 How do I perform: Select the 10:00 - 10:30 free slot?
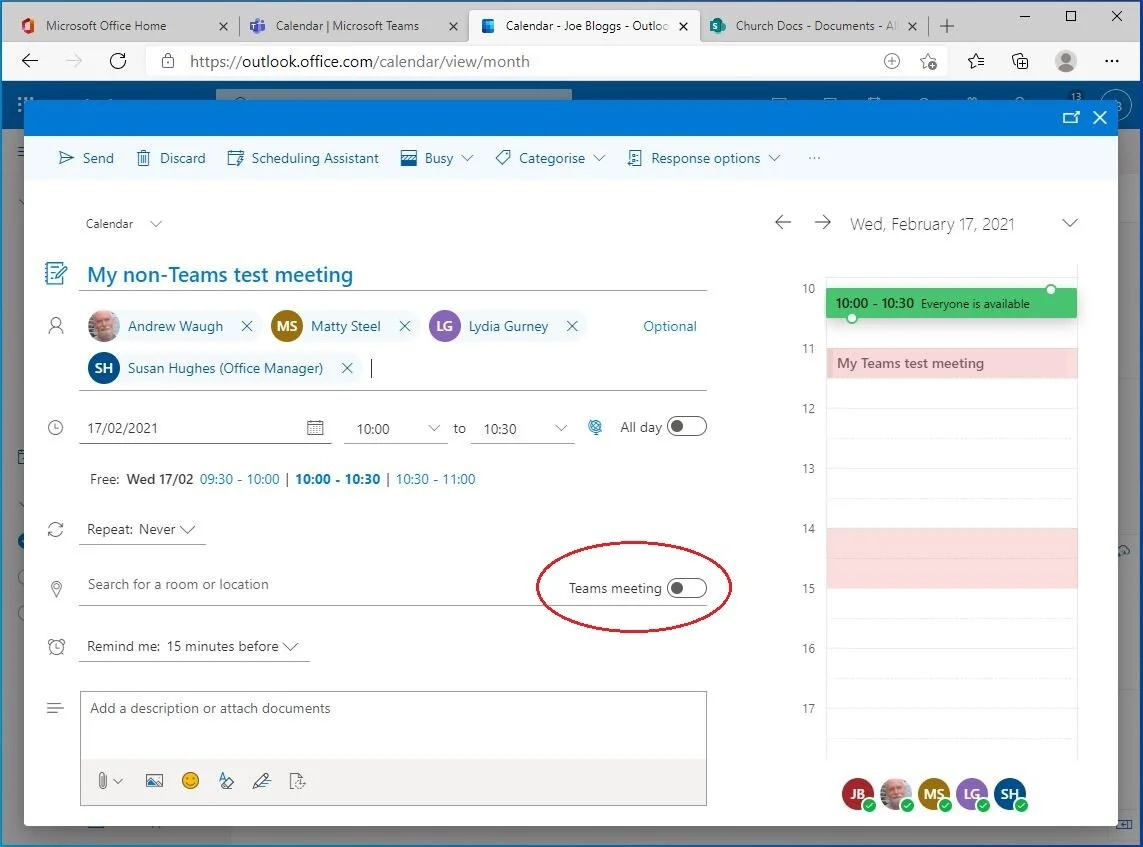click(338, 479)
